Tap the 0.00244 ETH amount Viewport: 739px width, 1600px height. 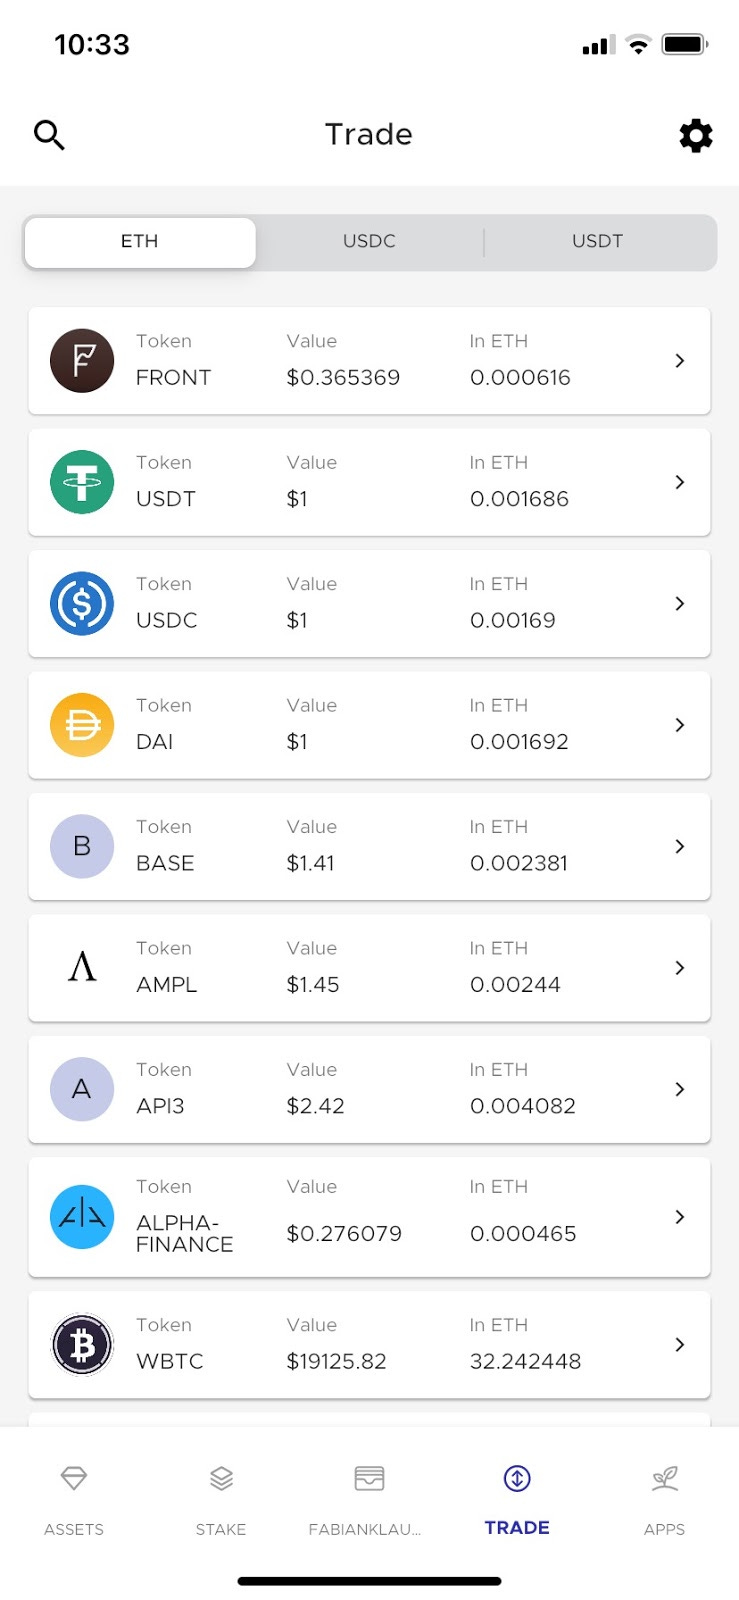(515, 985)
